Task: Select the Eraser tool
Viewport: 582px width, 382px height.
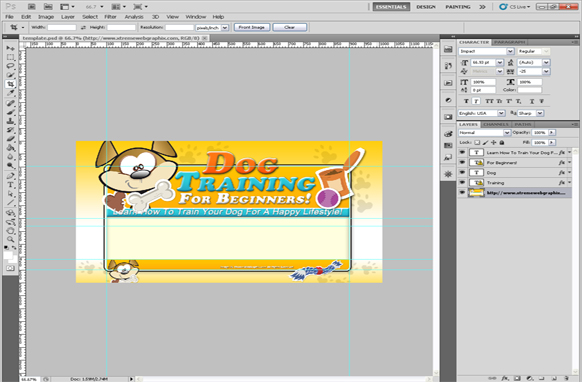Action: pos(10,139)
